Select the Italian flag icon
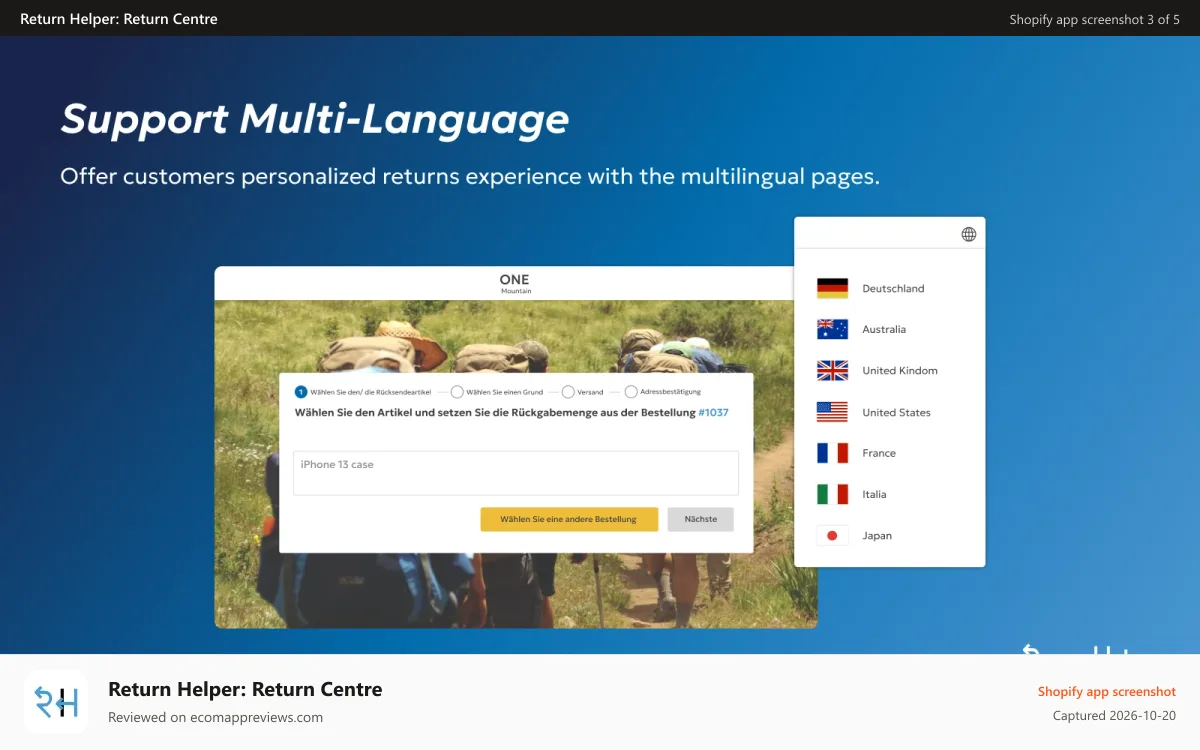Image resolution: width=1200 pixels, height=750 pixels. click(x=832, y=494)
